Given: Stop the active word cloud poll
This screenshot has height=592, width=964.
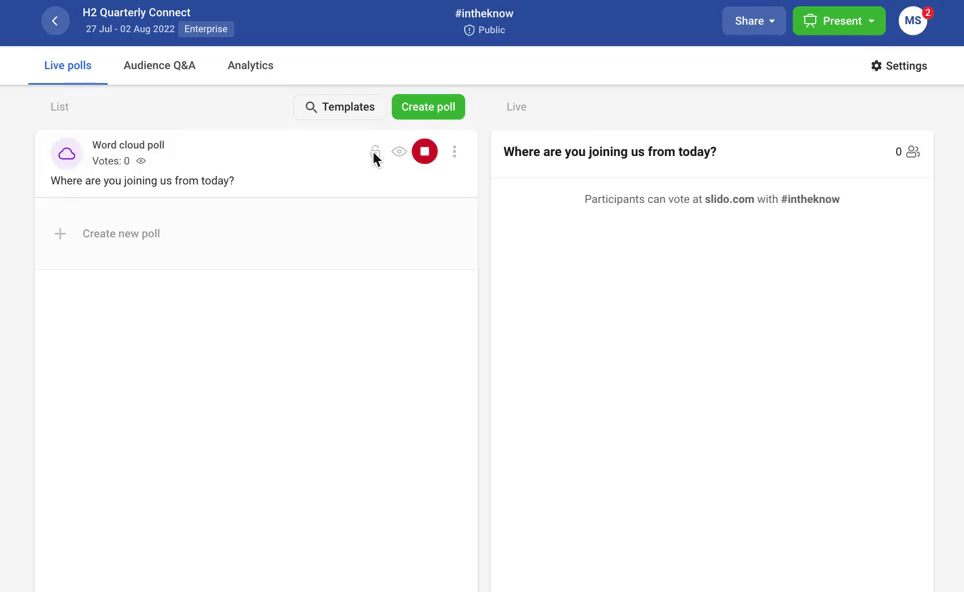Looking at the screenshot, I should [425, 151].
